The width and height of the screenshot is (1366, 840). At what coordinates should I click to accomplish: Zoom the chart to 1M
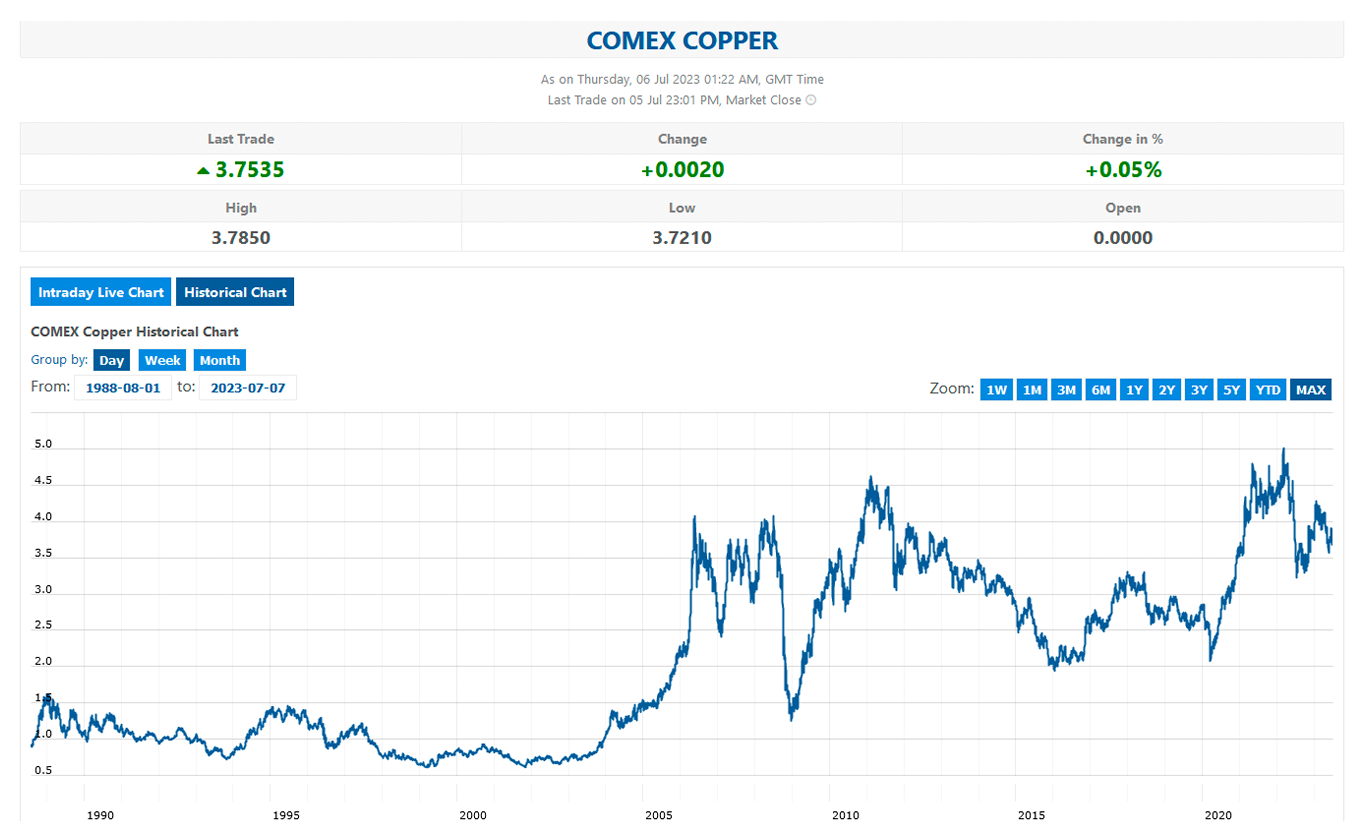(x=1032, y=390)
